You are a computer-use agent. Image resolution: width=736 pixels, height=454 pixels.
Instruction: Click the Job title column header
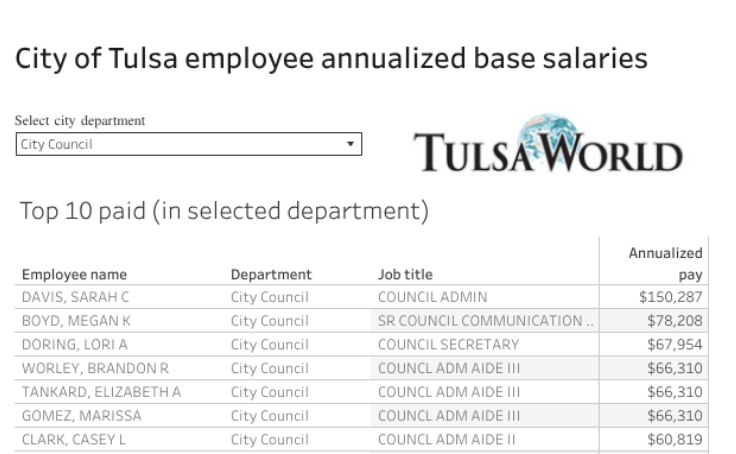(x=405, y=274)
